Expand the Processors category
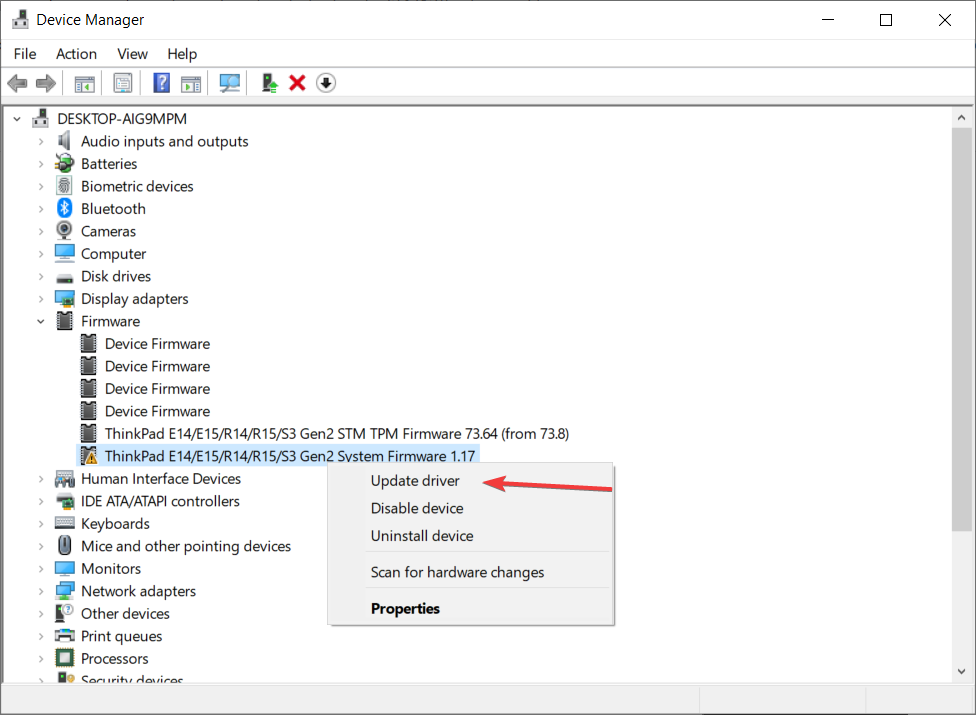The image size is (976, 715). (x=41, y=658)
